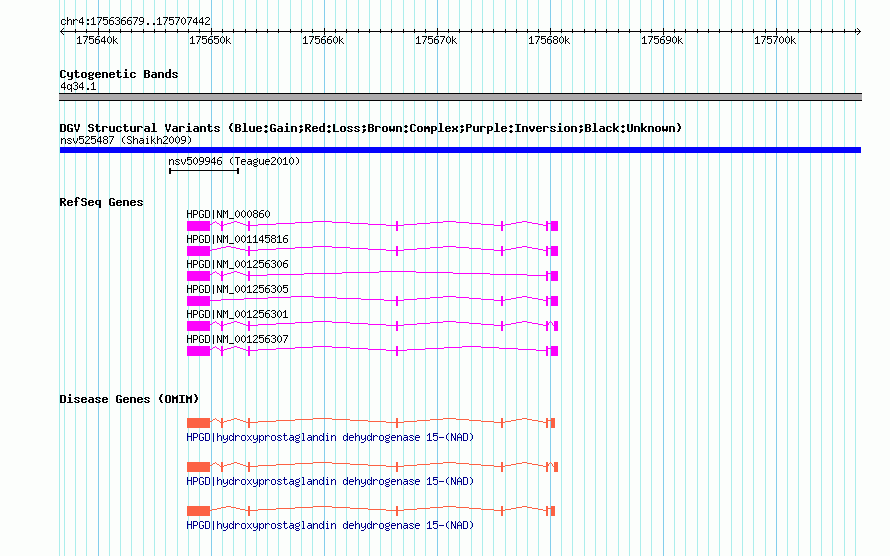Click the Disease Genes (OMIM) track title
This screenshot has height=556, width=890.
pyautogui.click(x=129, y=399)
